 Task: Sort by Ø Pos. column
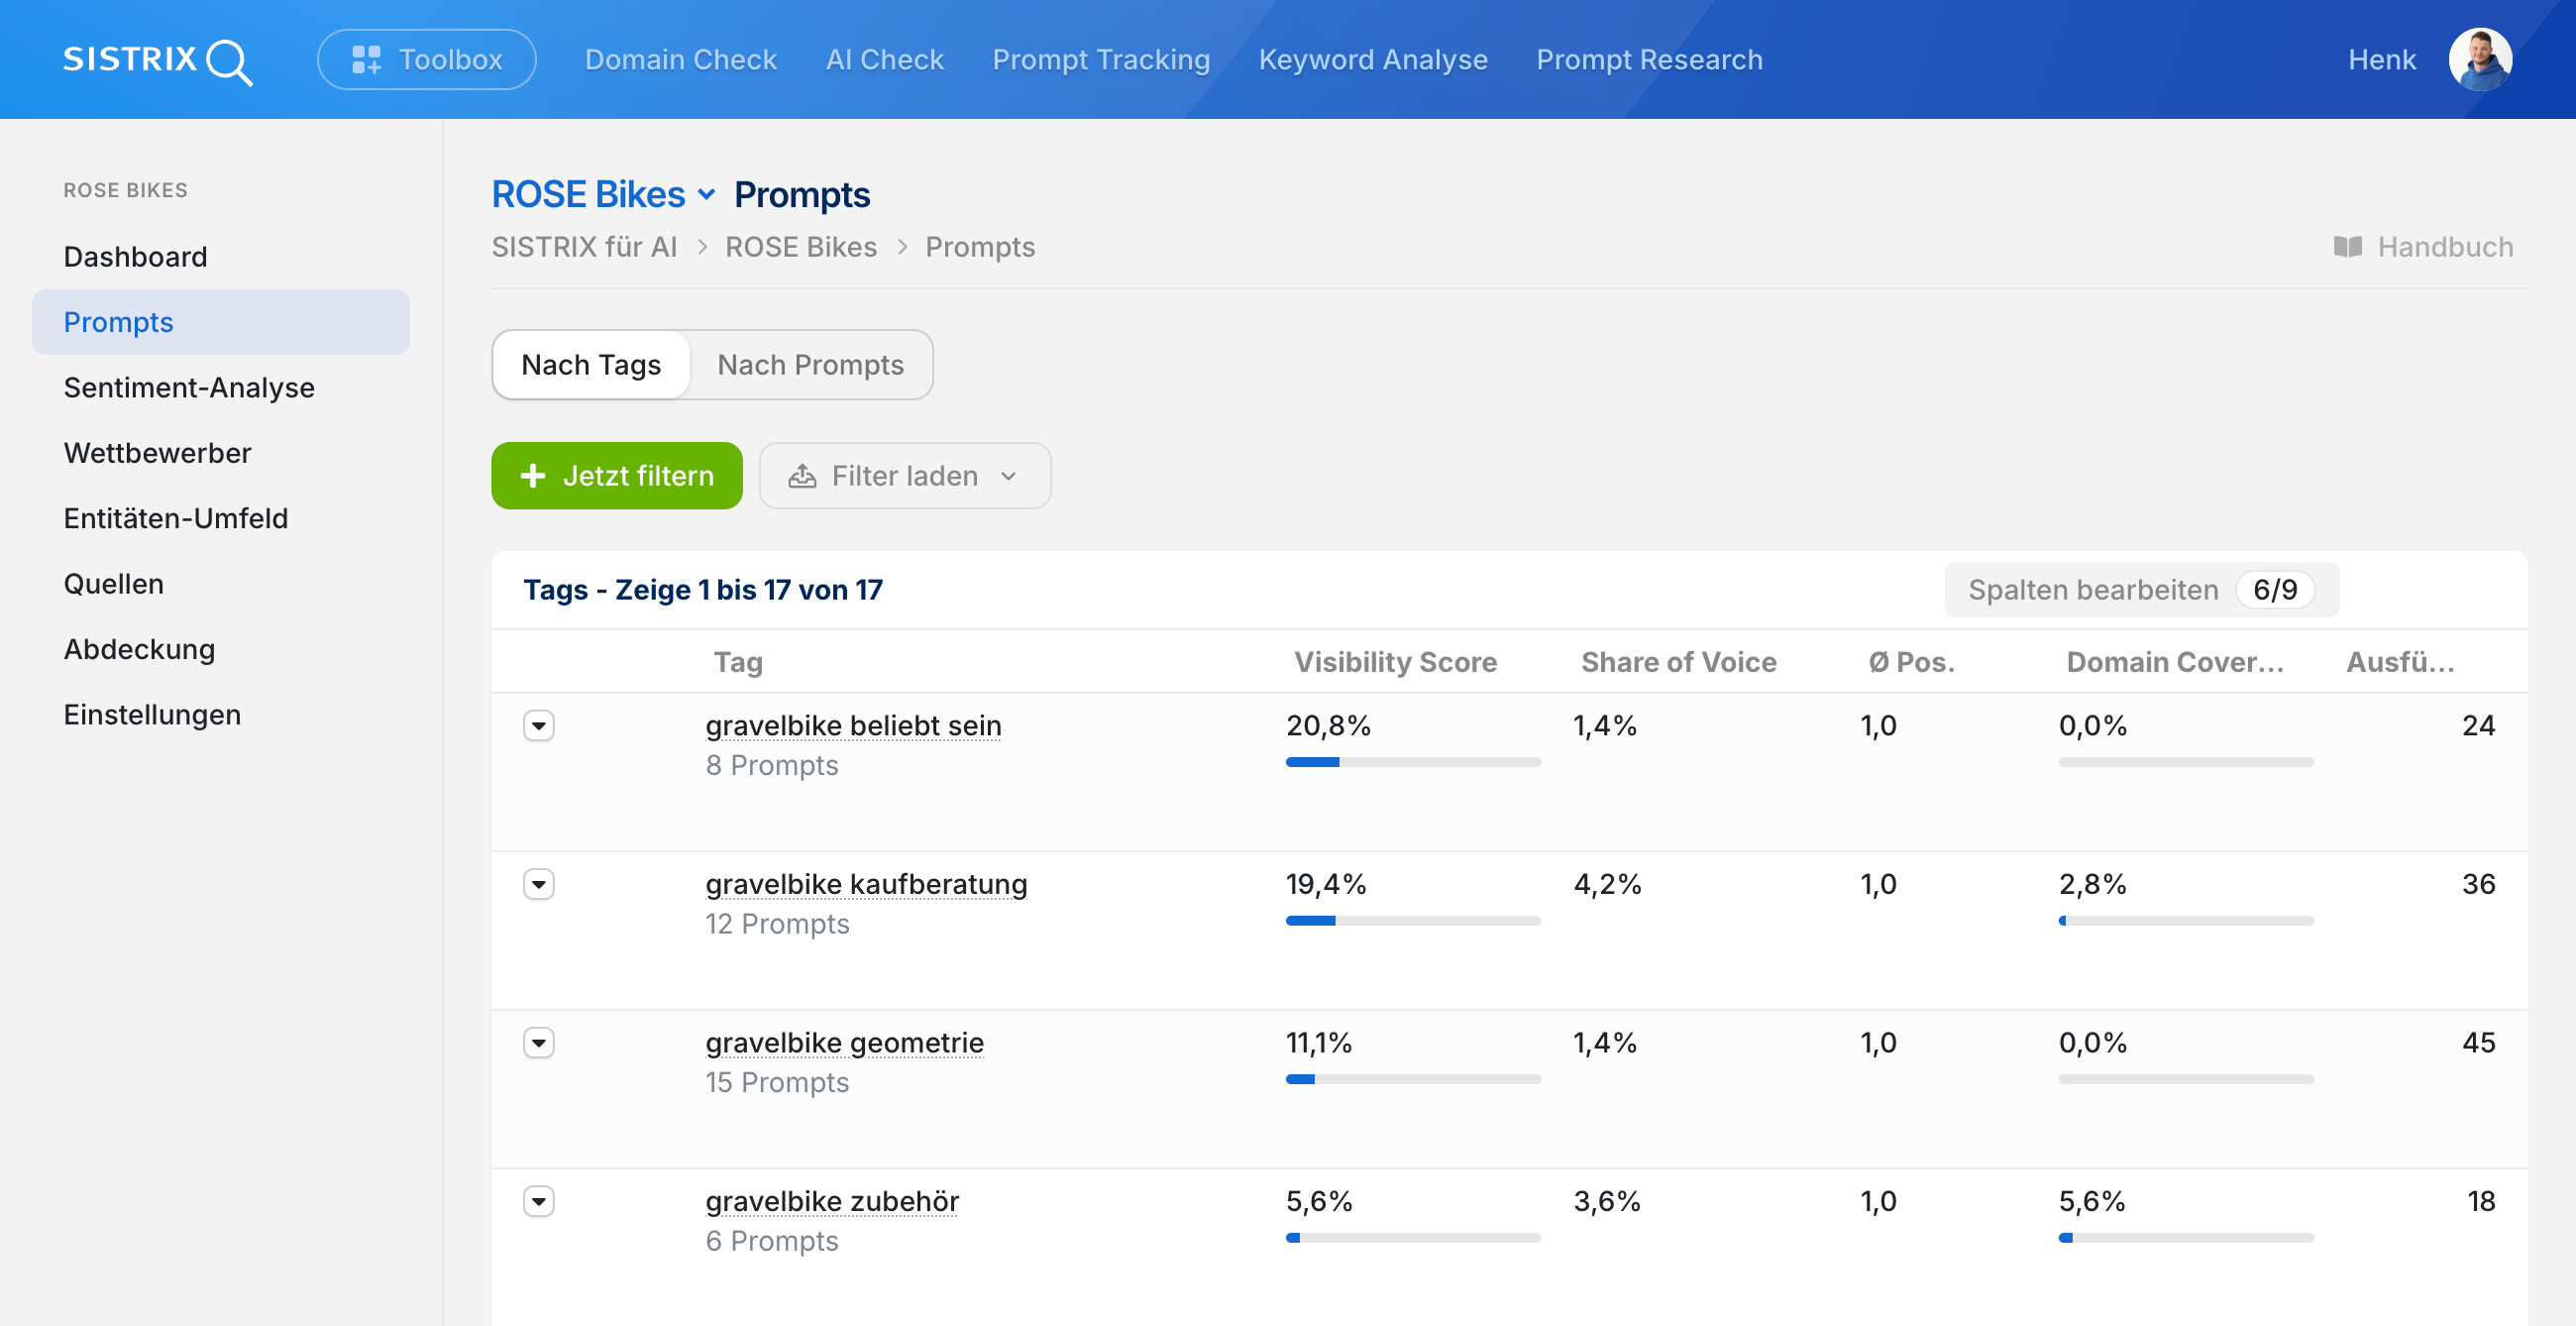[x=1911, y=662]
